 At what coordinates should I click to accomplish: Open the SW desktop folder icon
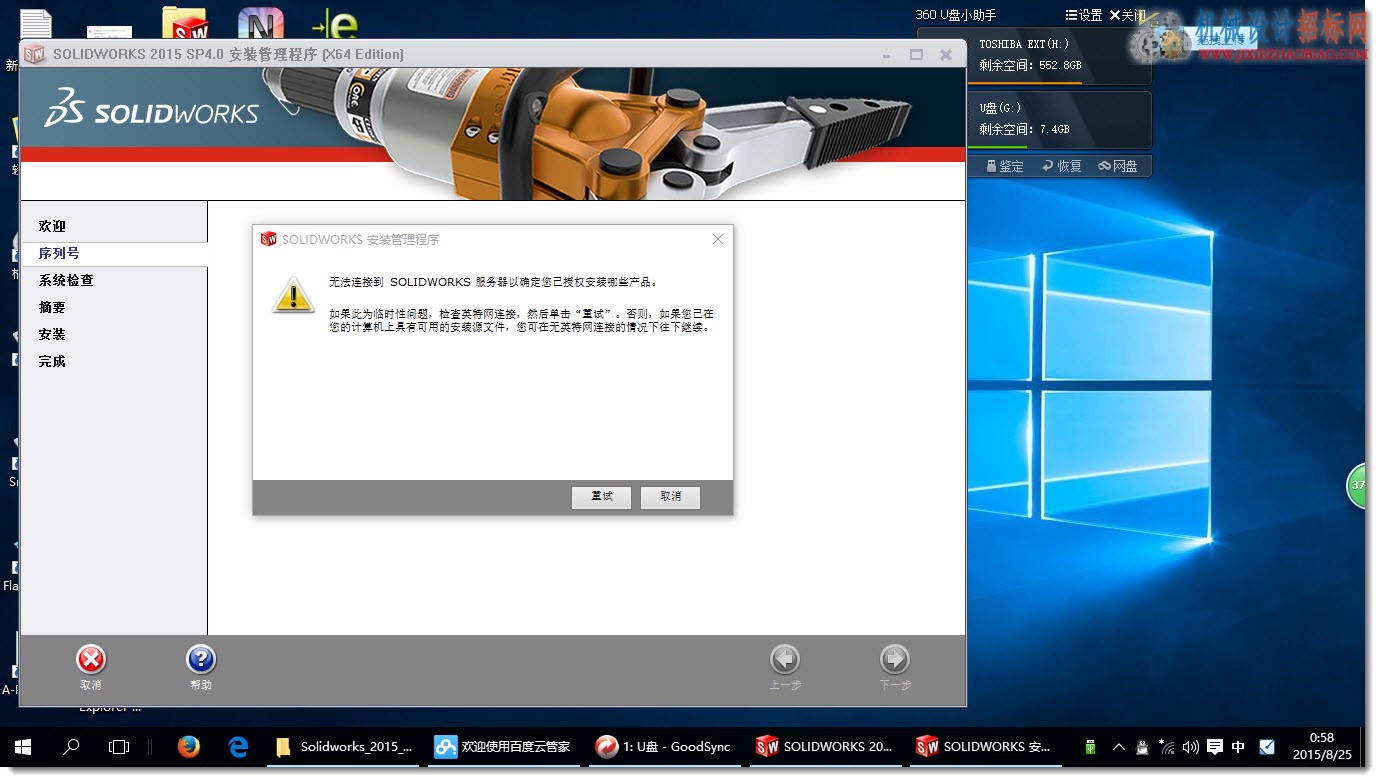(x=185, y=24)
